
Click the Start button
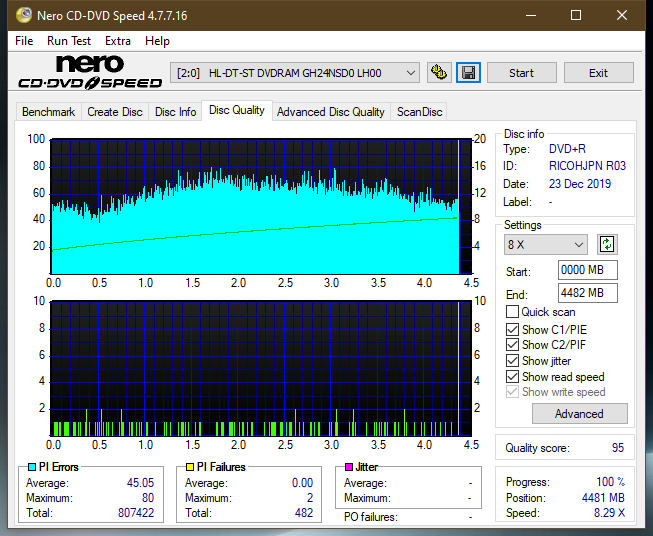pyautogui.click(x=521, y=73)
